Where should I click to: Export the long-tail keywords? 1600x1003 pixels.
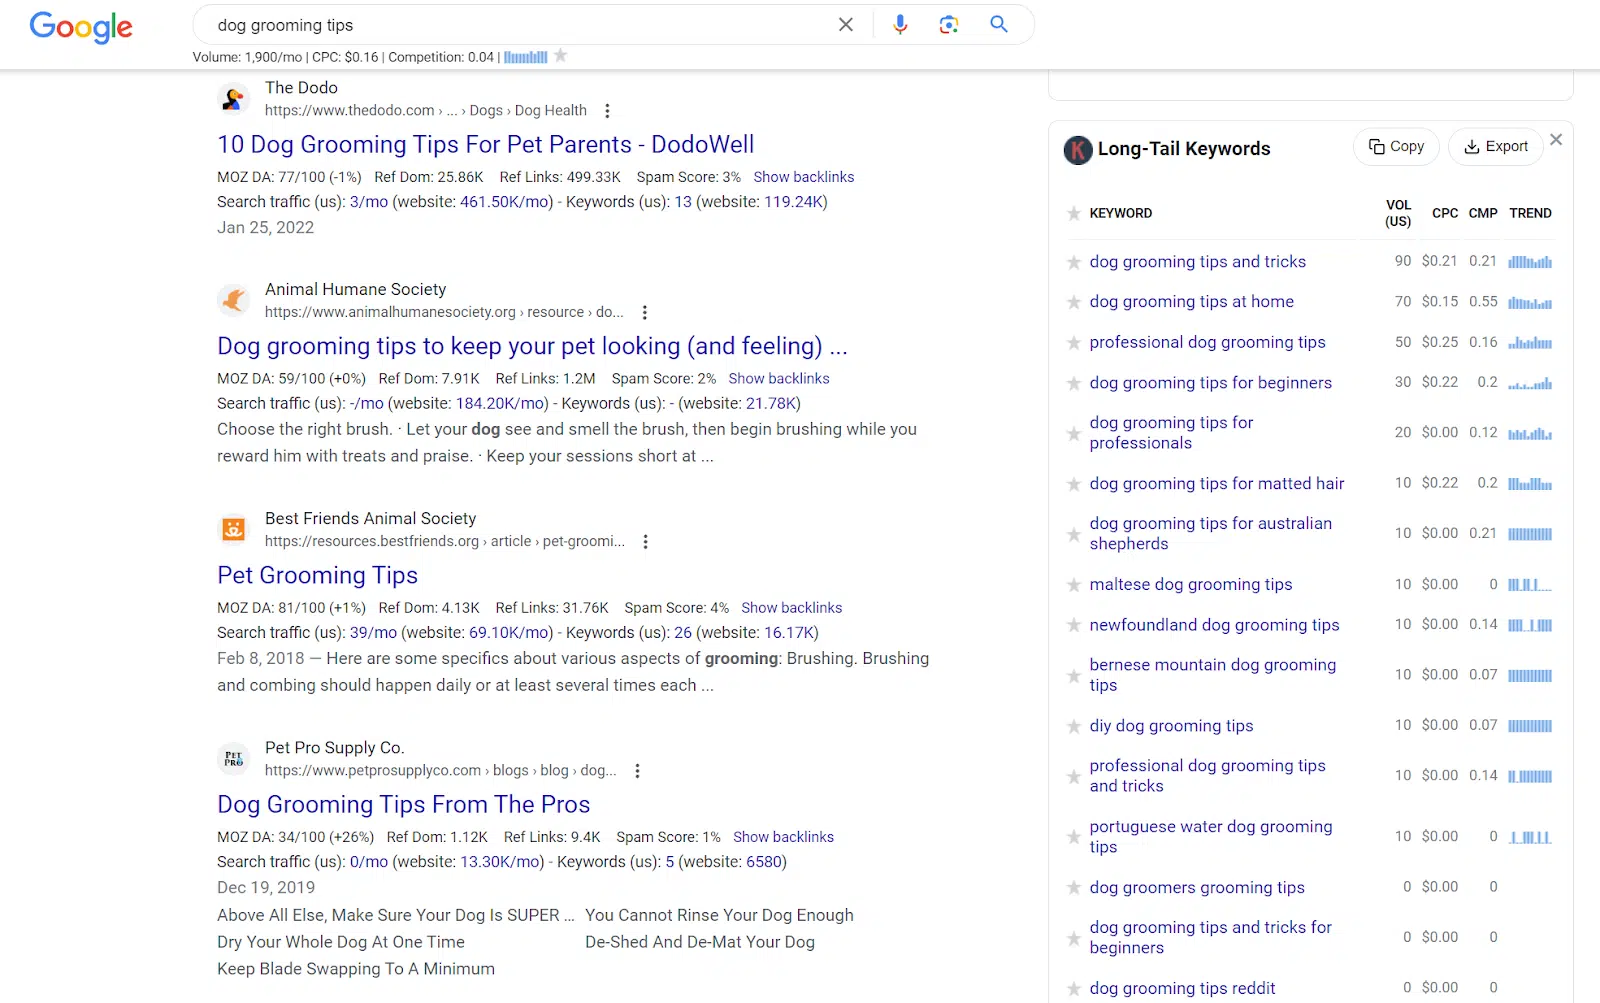1496,147
